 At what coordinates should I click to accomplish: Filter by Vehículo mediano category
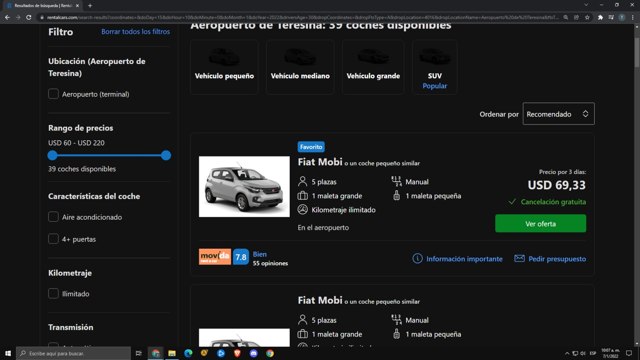300,67
